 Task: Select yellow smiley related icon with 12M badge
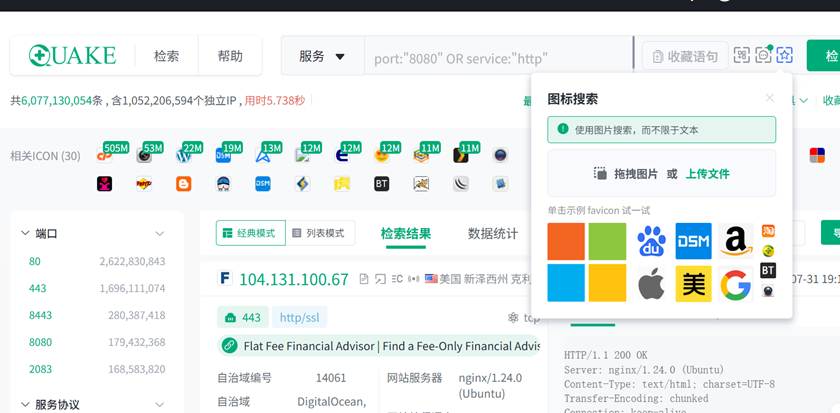coord(381,155)
